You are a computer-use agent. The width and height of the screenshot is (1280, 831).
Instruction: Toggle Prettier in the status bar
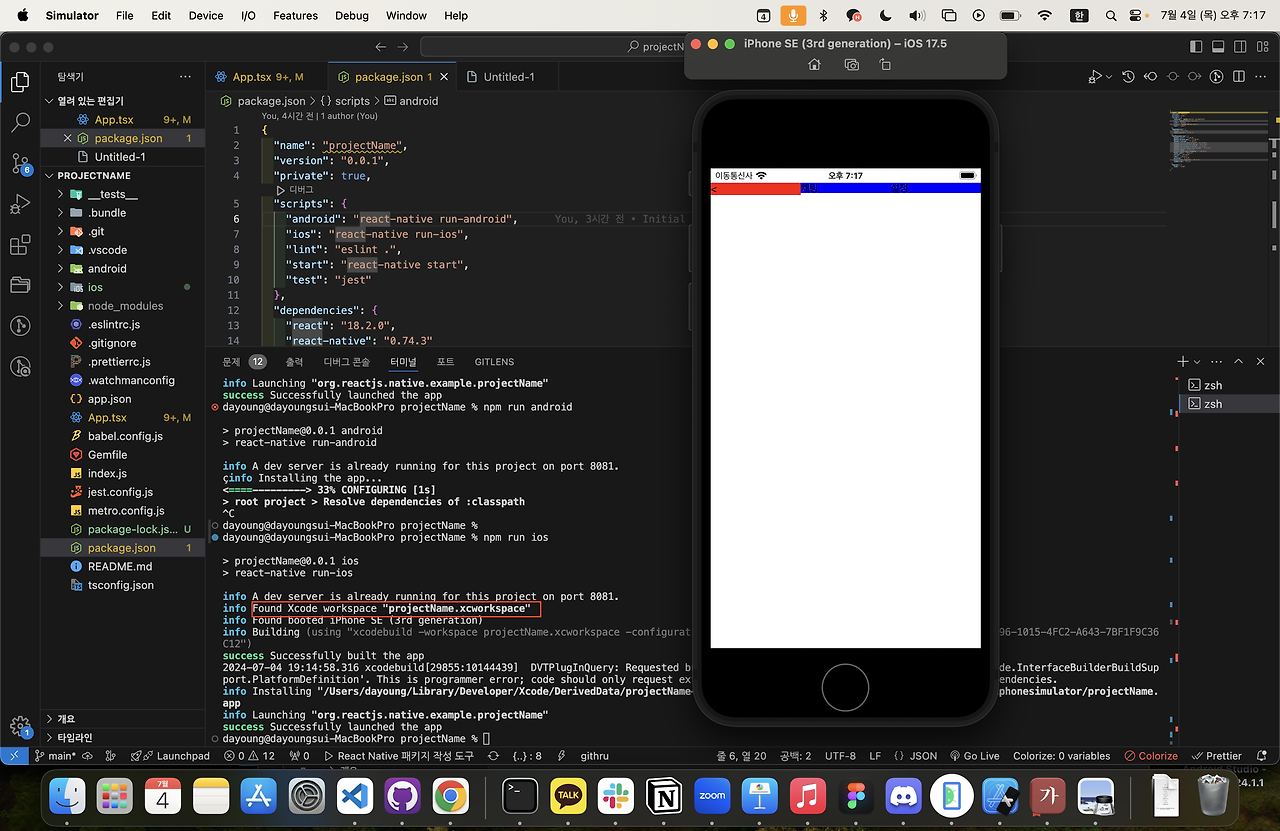coord(1216,756)
